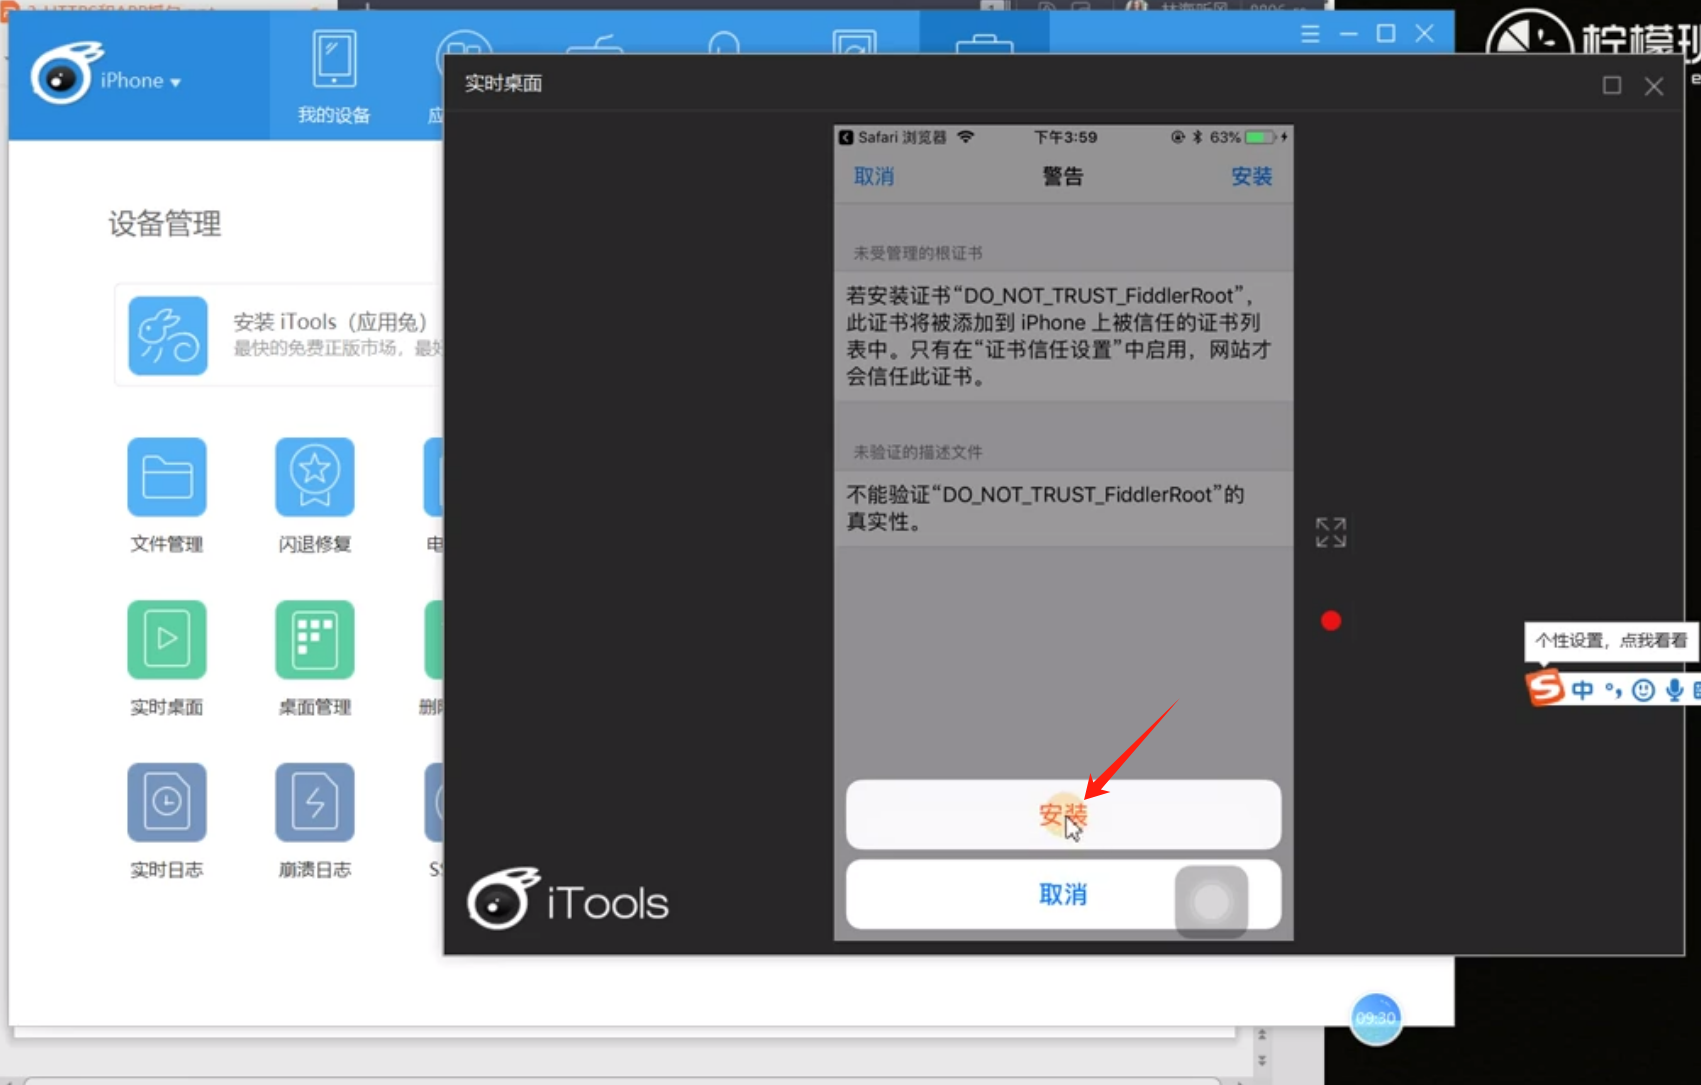The image size is (1701, 1085).
Task: Click the fullscreen expand arrows icon
Action: [x=1331, y=533]
